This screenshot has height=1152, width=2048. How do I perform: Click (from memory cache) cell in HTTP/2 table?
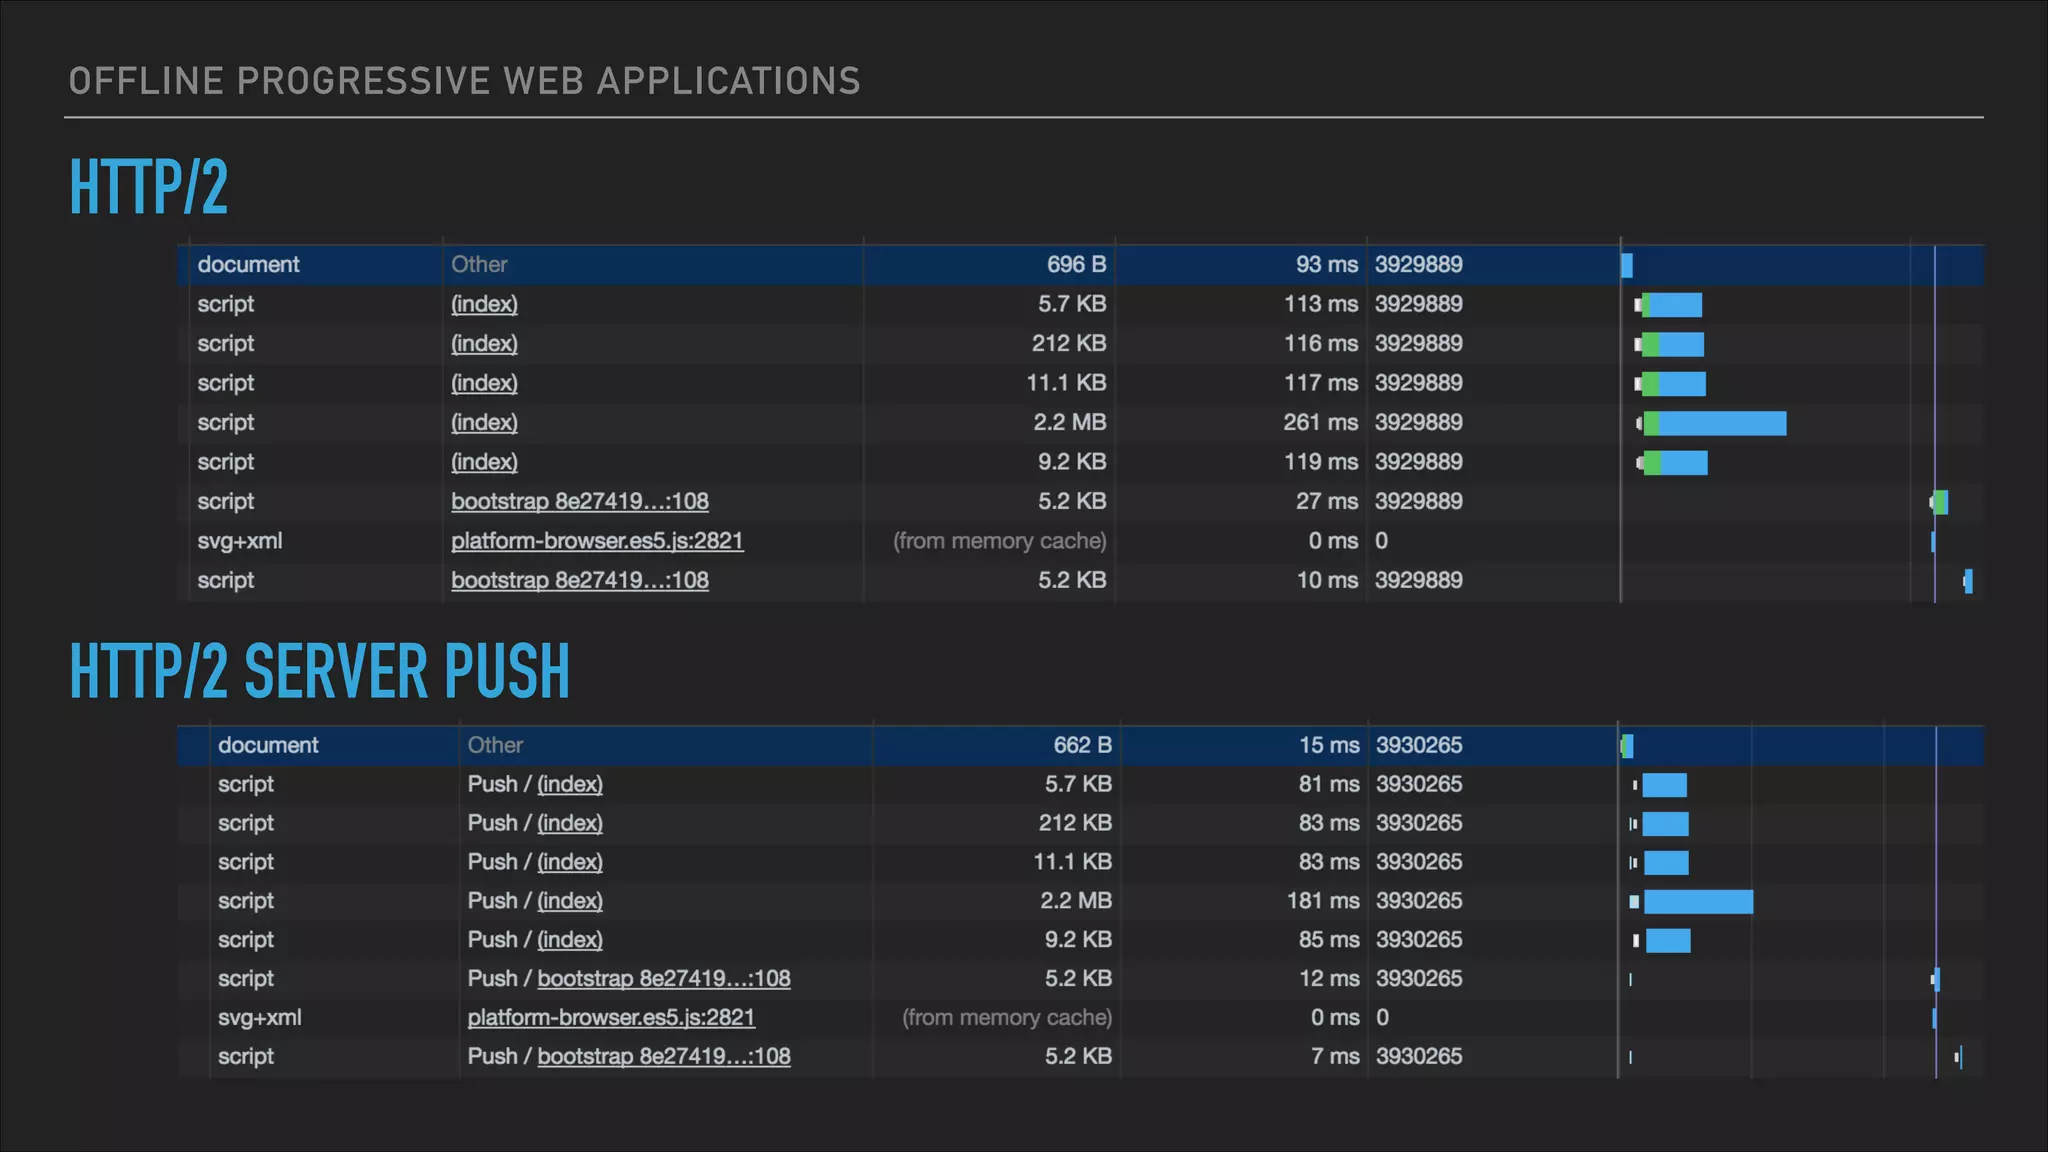point(1000,541)
